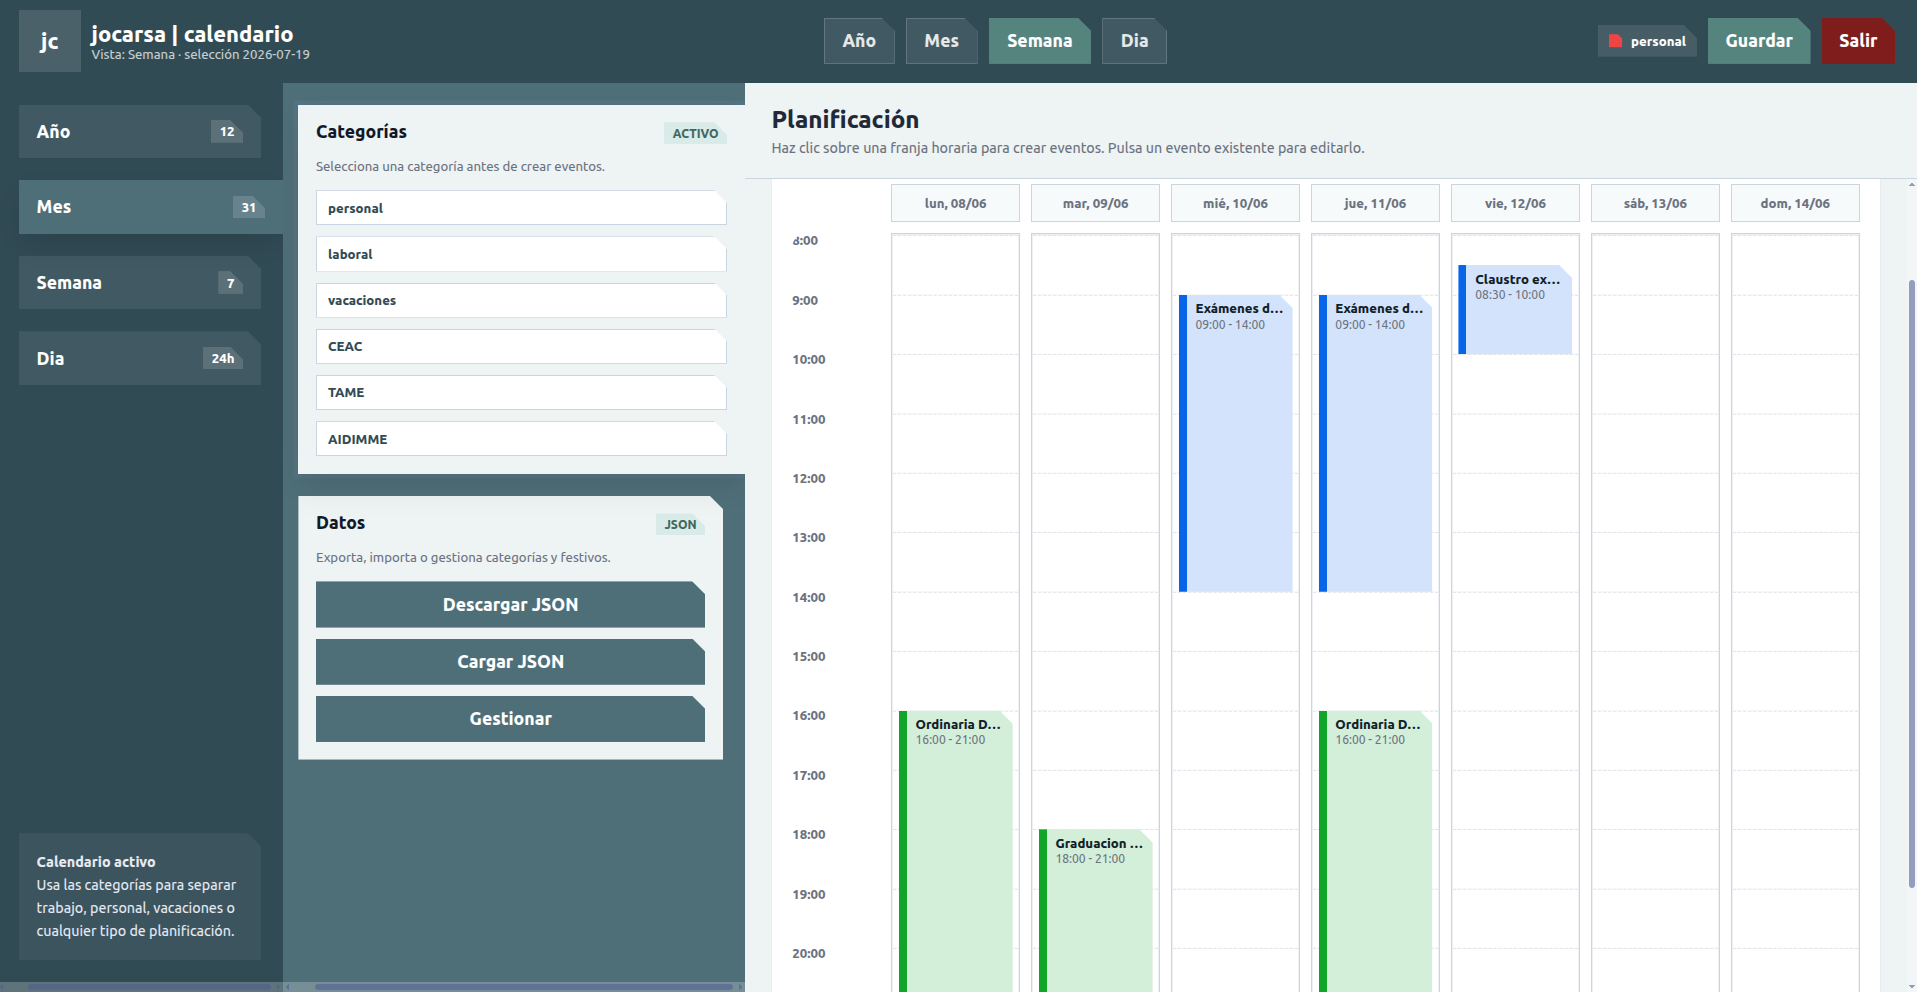Select the laboral category
Viewport: 1917px width, 992px height.
[521, 254]
